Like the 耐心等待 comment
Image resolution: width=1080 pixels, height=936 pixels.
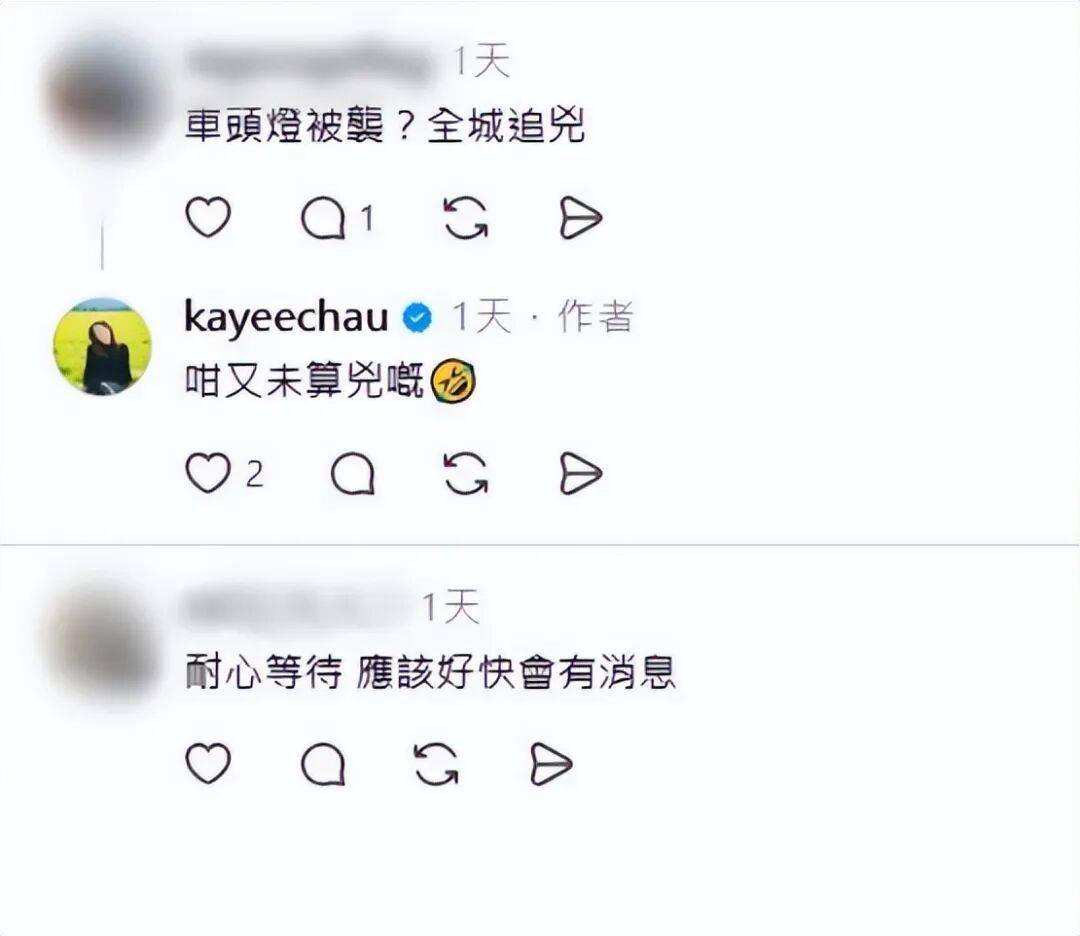[208, 764]
